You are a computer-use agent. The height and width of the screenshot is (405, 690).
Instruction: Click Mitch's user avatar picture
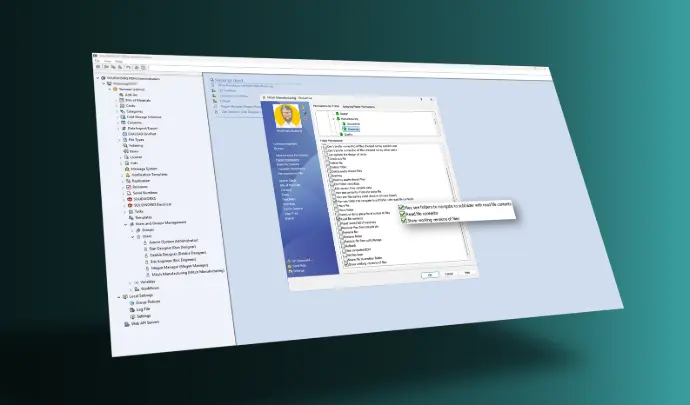(287, 117)
